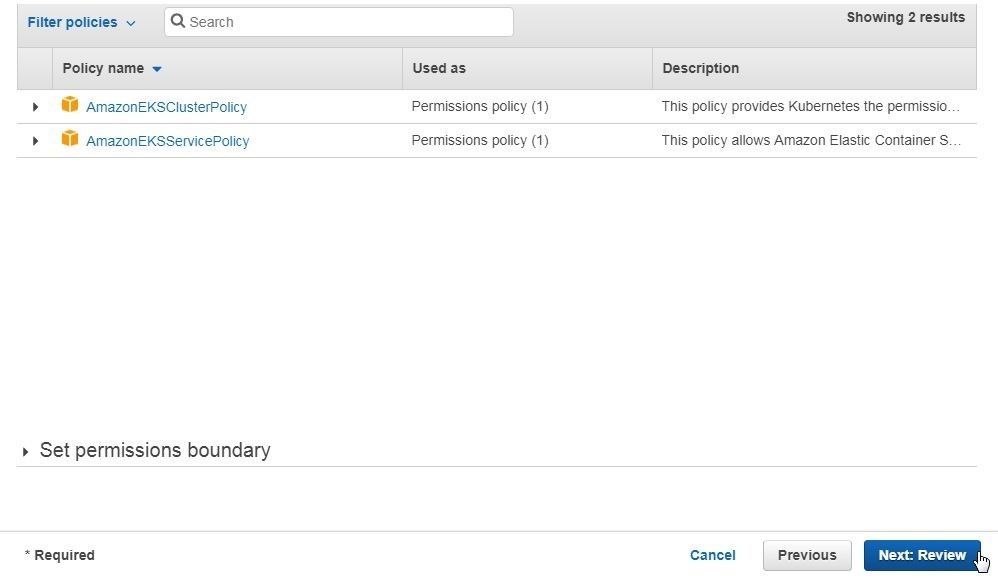
Task: Expand the AmazonEKSClusterPolicy row
Action: pos(35,107)
